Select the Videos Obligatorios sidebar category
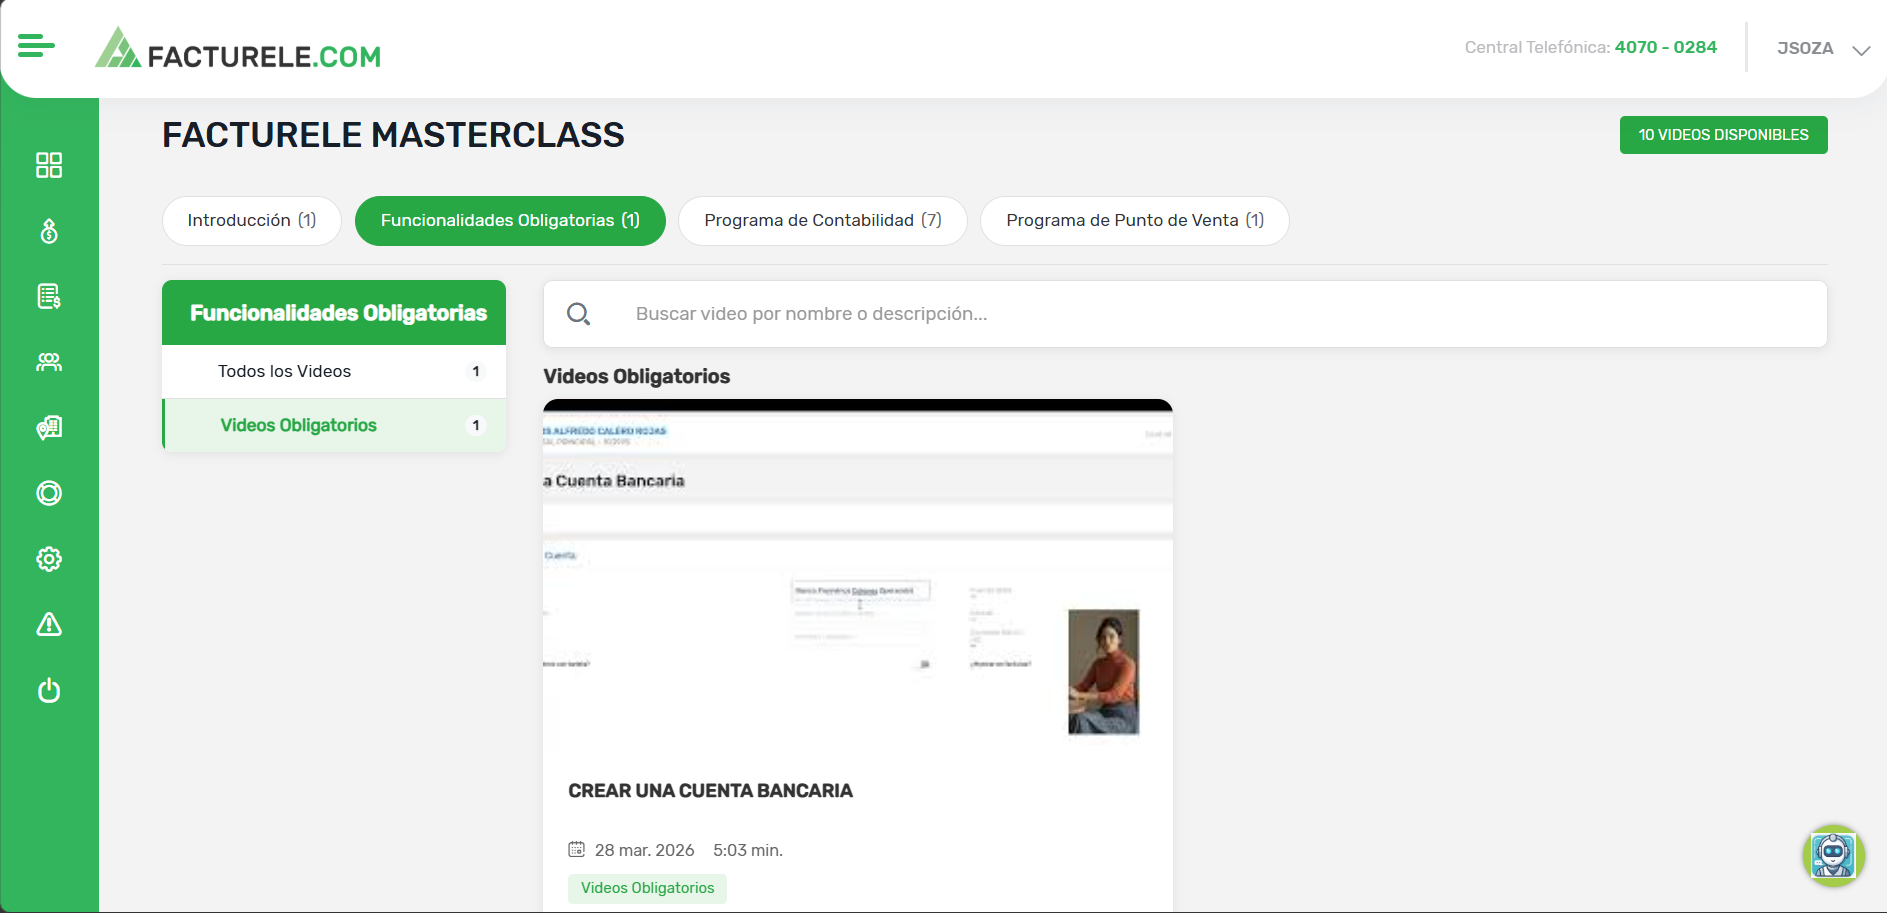 click(x=334, y=426)
